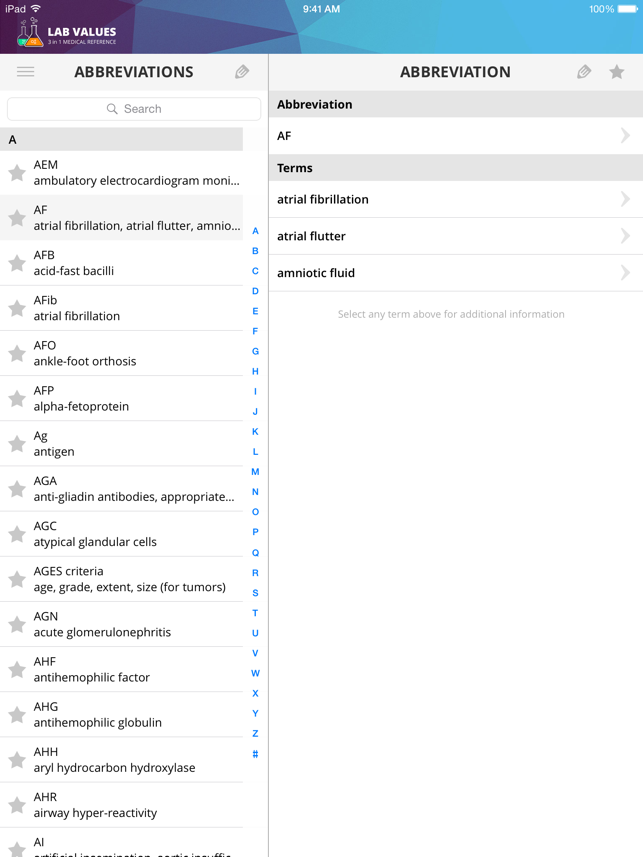Tap the edit pencil beside Abbreviations title

[x=242, y=72]
